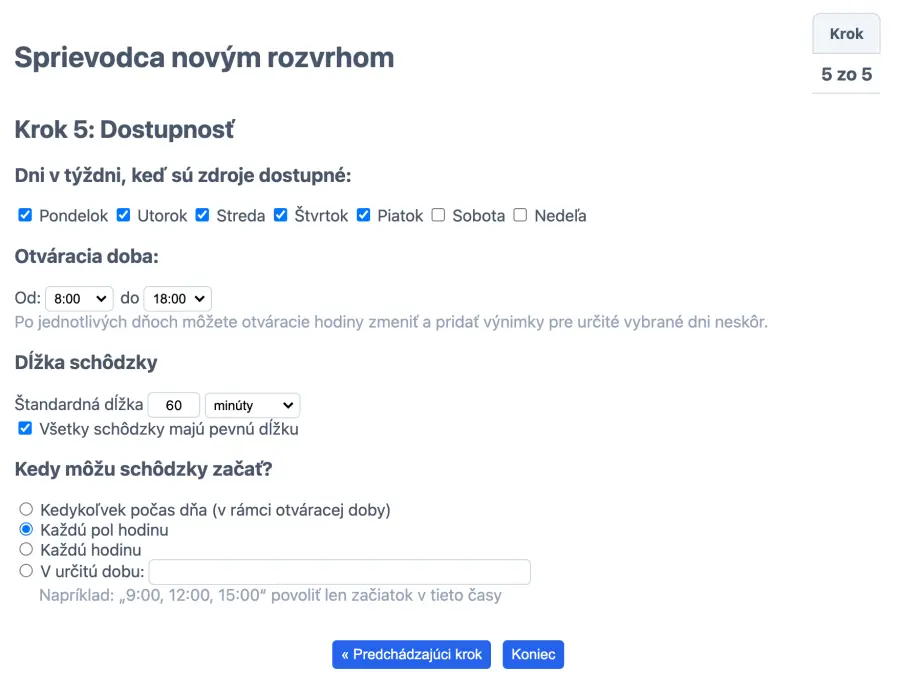This screenshot has height=692, width=900.
Task: Select 'Každú pol hodinu' radio button
Action: tap(26, 529)
